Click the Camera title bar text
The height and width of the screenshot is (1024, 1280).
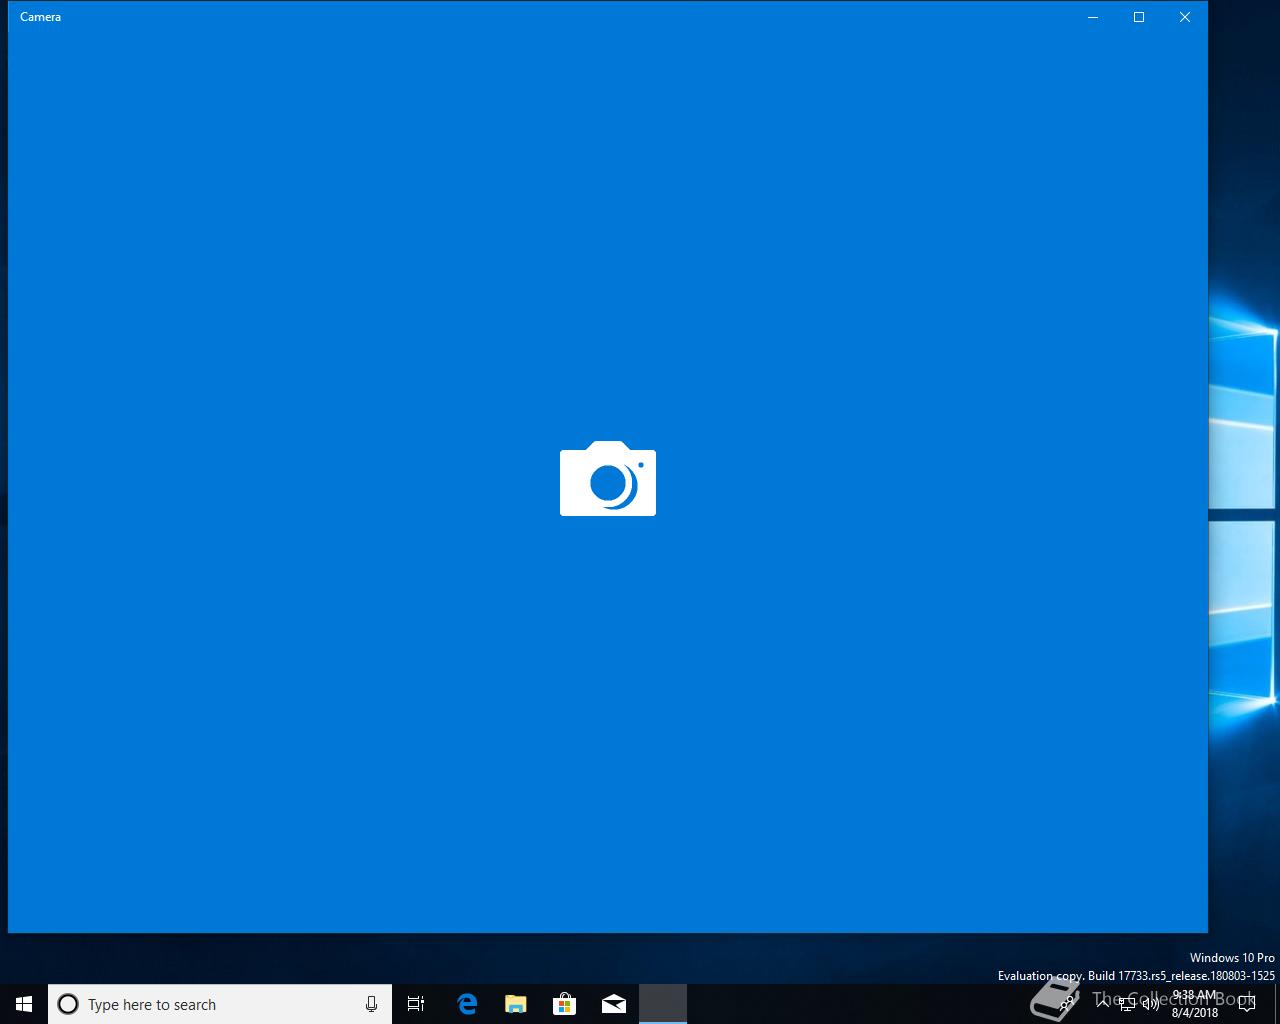tap(40, 17)
